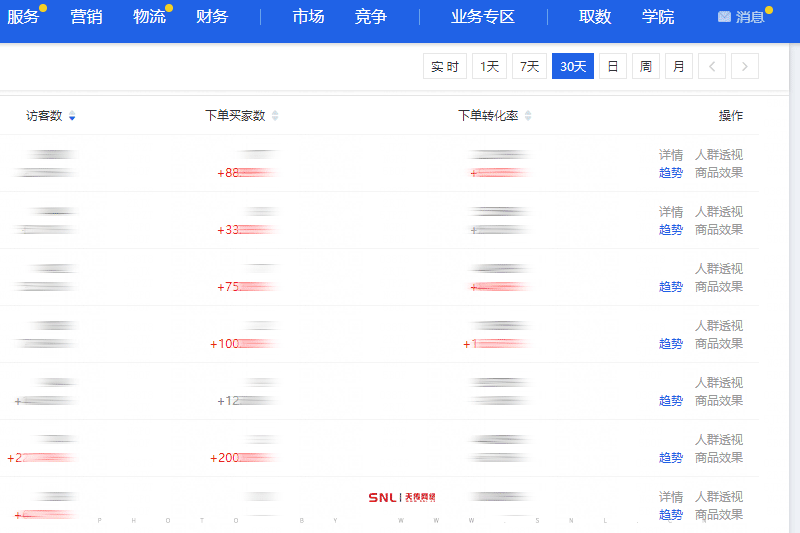Go to next period with right chevron
The height and width of the screenshot is (533, 800).
point(745,66)
